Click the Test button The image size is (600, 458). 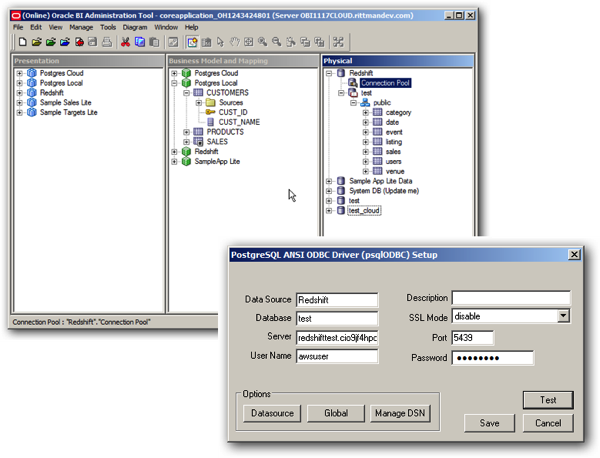(x=548, y=400)
